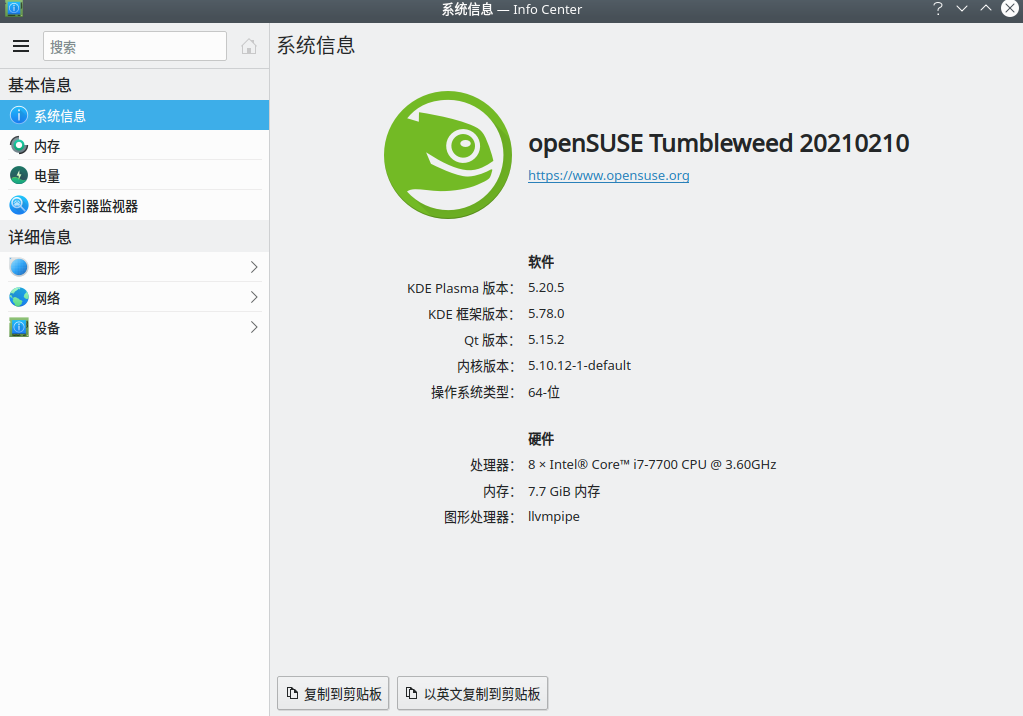This screenshot has width=1023, height=716.
Task: Click the home icon beside the search box
Action: tap(249, 46)
